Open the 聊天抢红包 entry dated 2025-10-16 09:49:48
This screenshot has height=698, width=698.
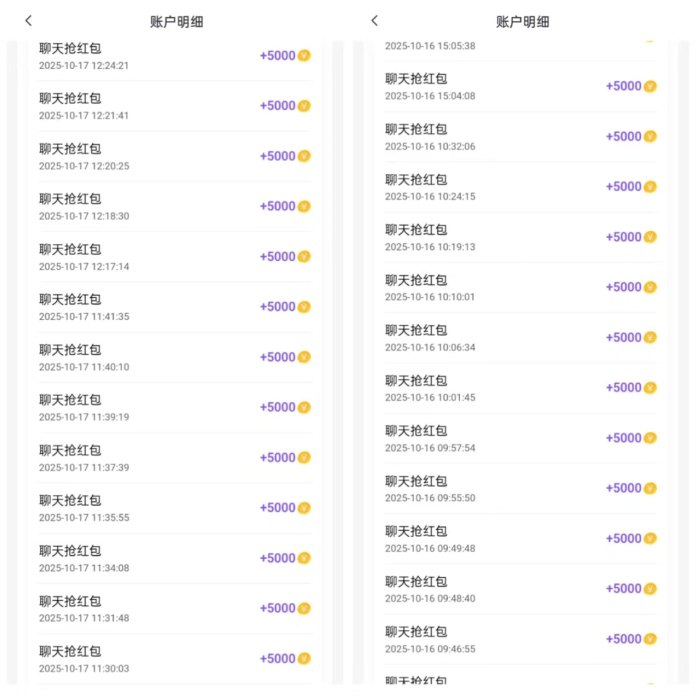pyautogui.click(x=521, y=539)
